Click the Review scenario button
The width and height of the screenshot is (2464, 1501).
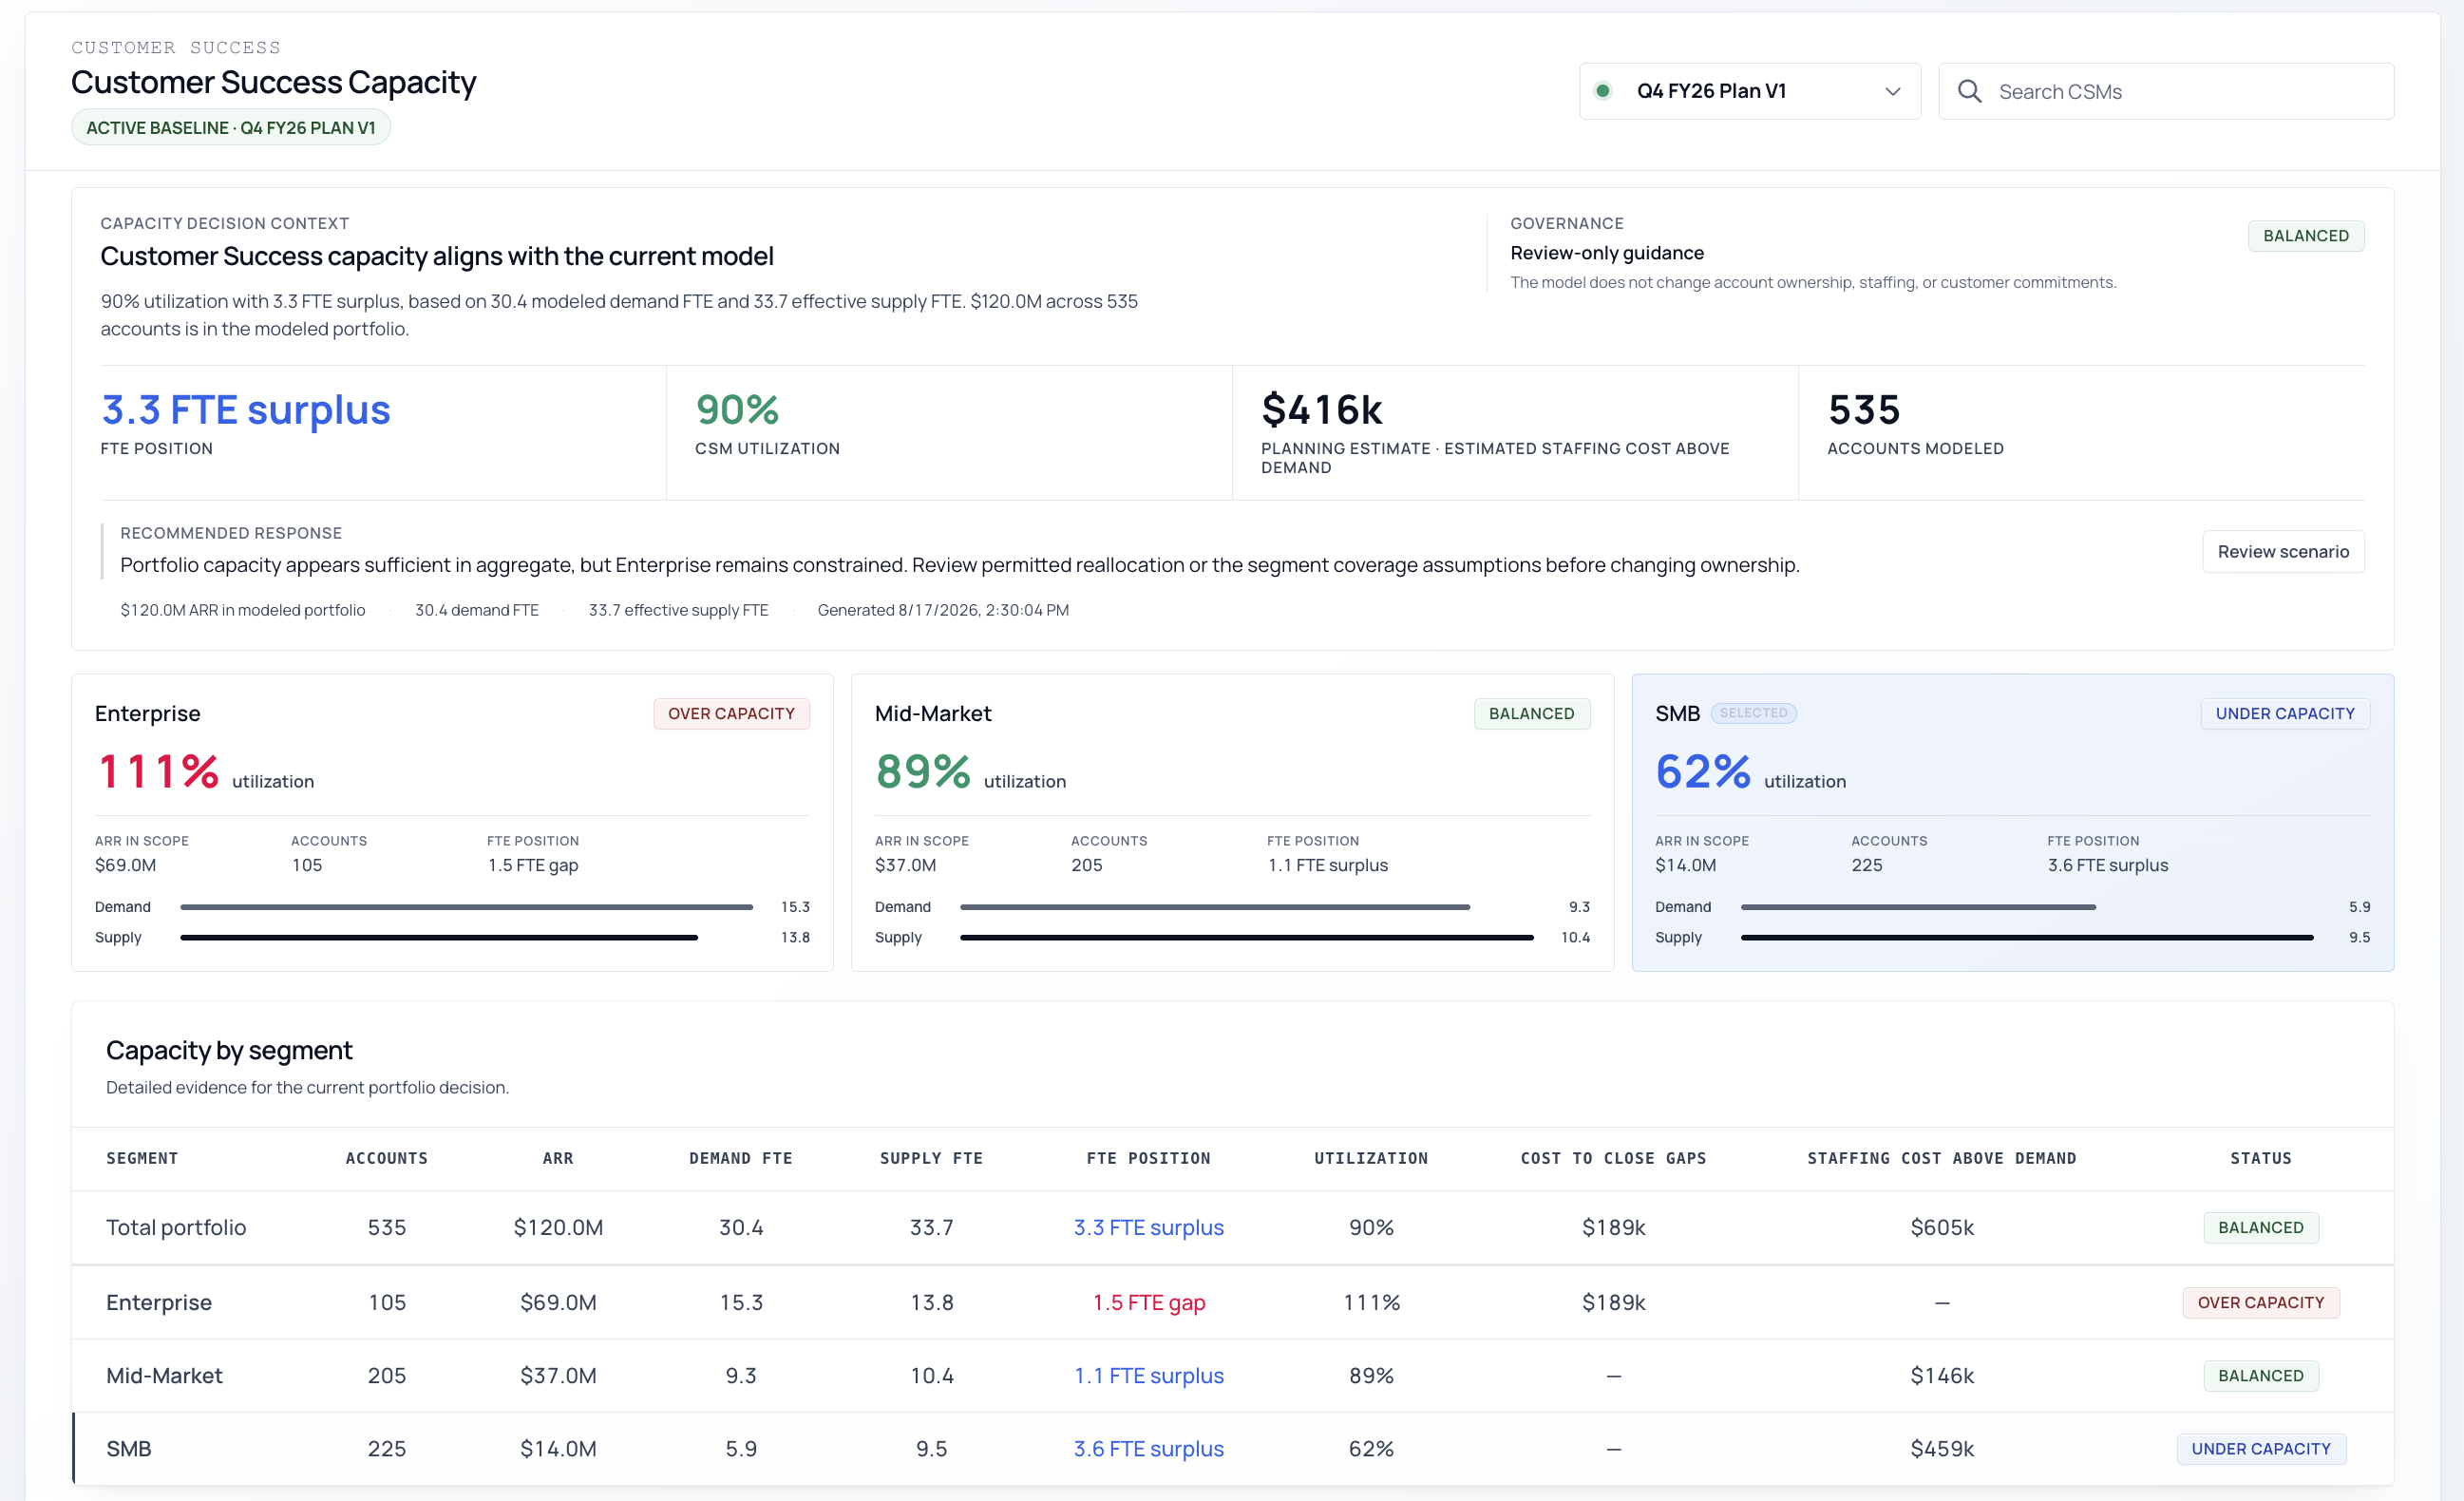pyautogui.click(x=2283, y=551)
